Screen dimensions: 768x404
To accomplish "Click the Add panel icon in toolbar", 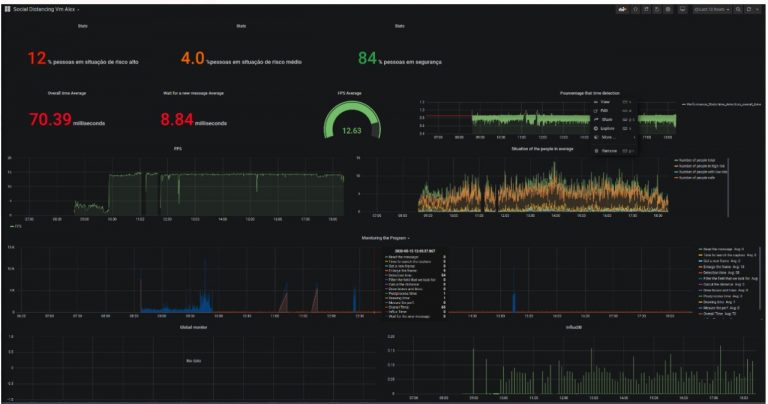I will (x=621, y=8).
